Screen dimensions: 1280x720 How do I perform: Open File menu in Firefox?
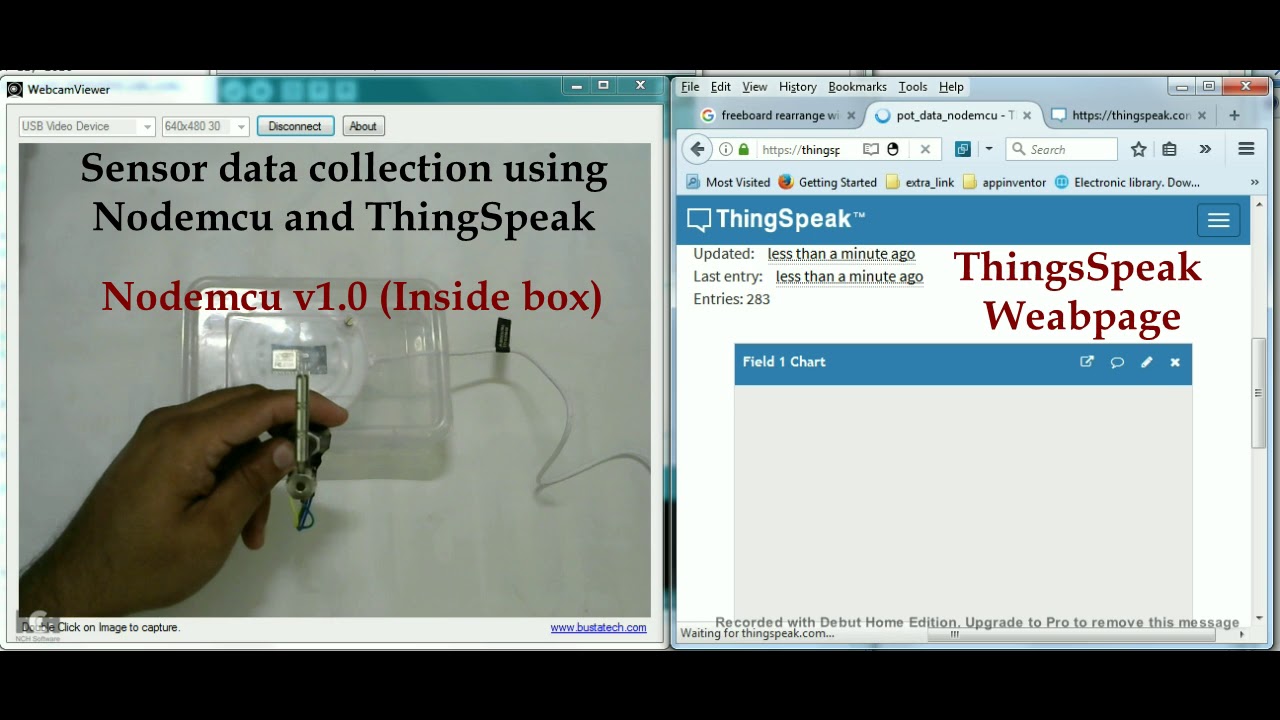pyautogui.click(x=690, y=87)
